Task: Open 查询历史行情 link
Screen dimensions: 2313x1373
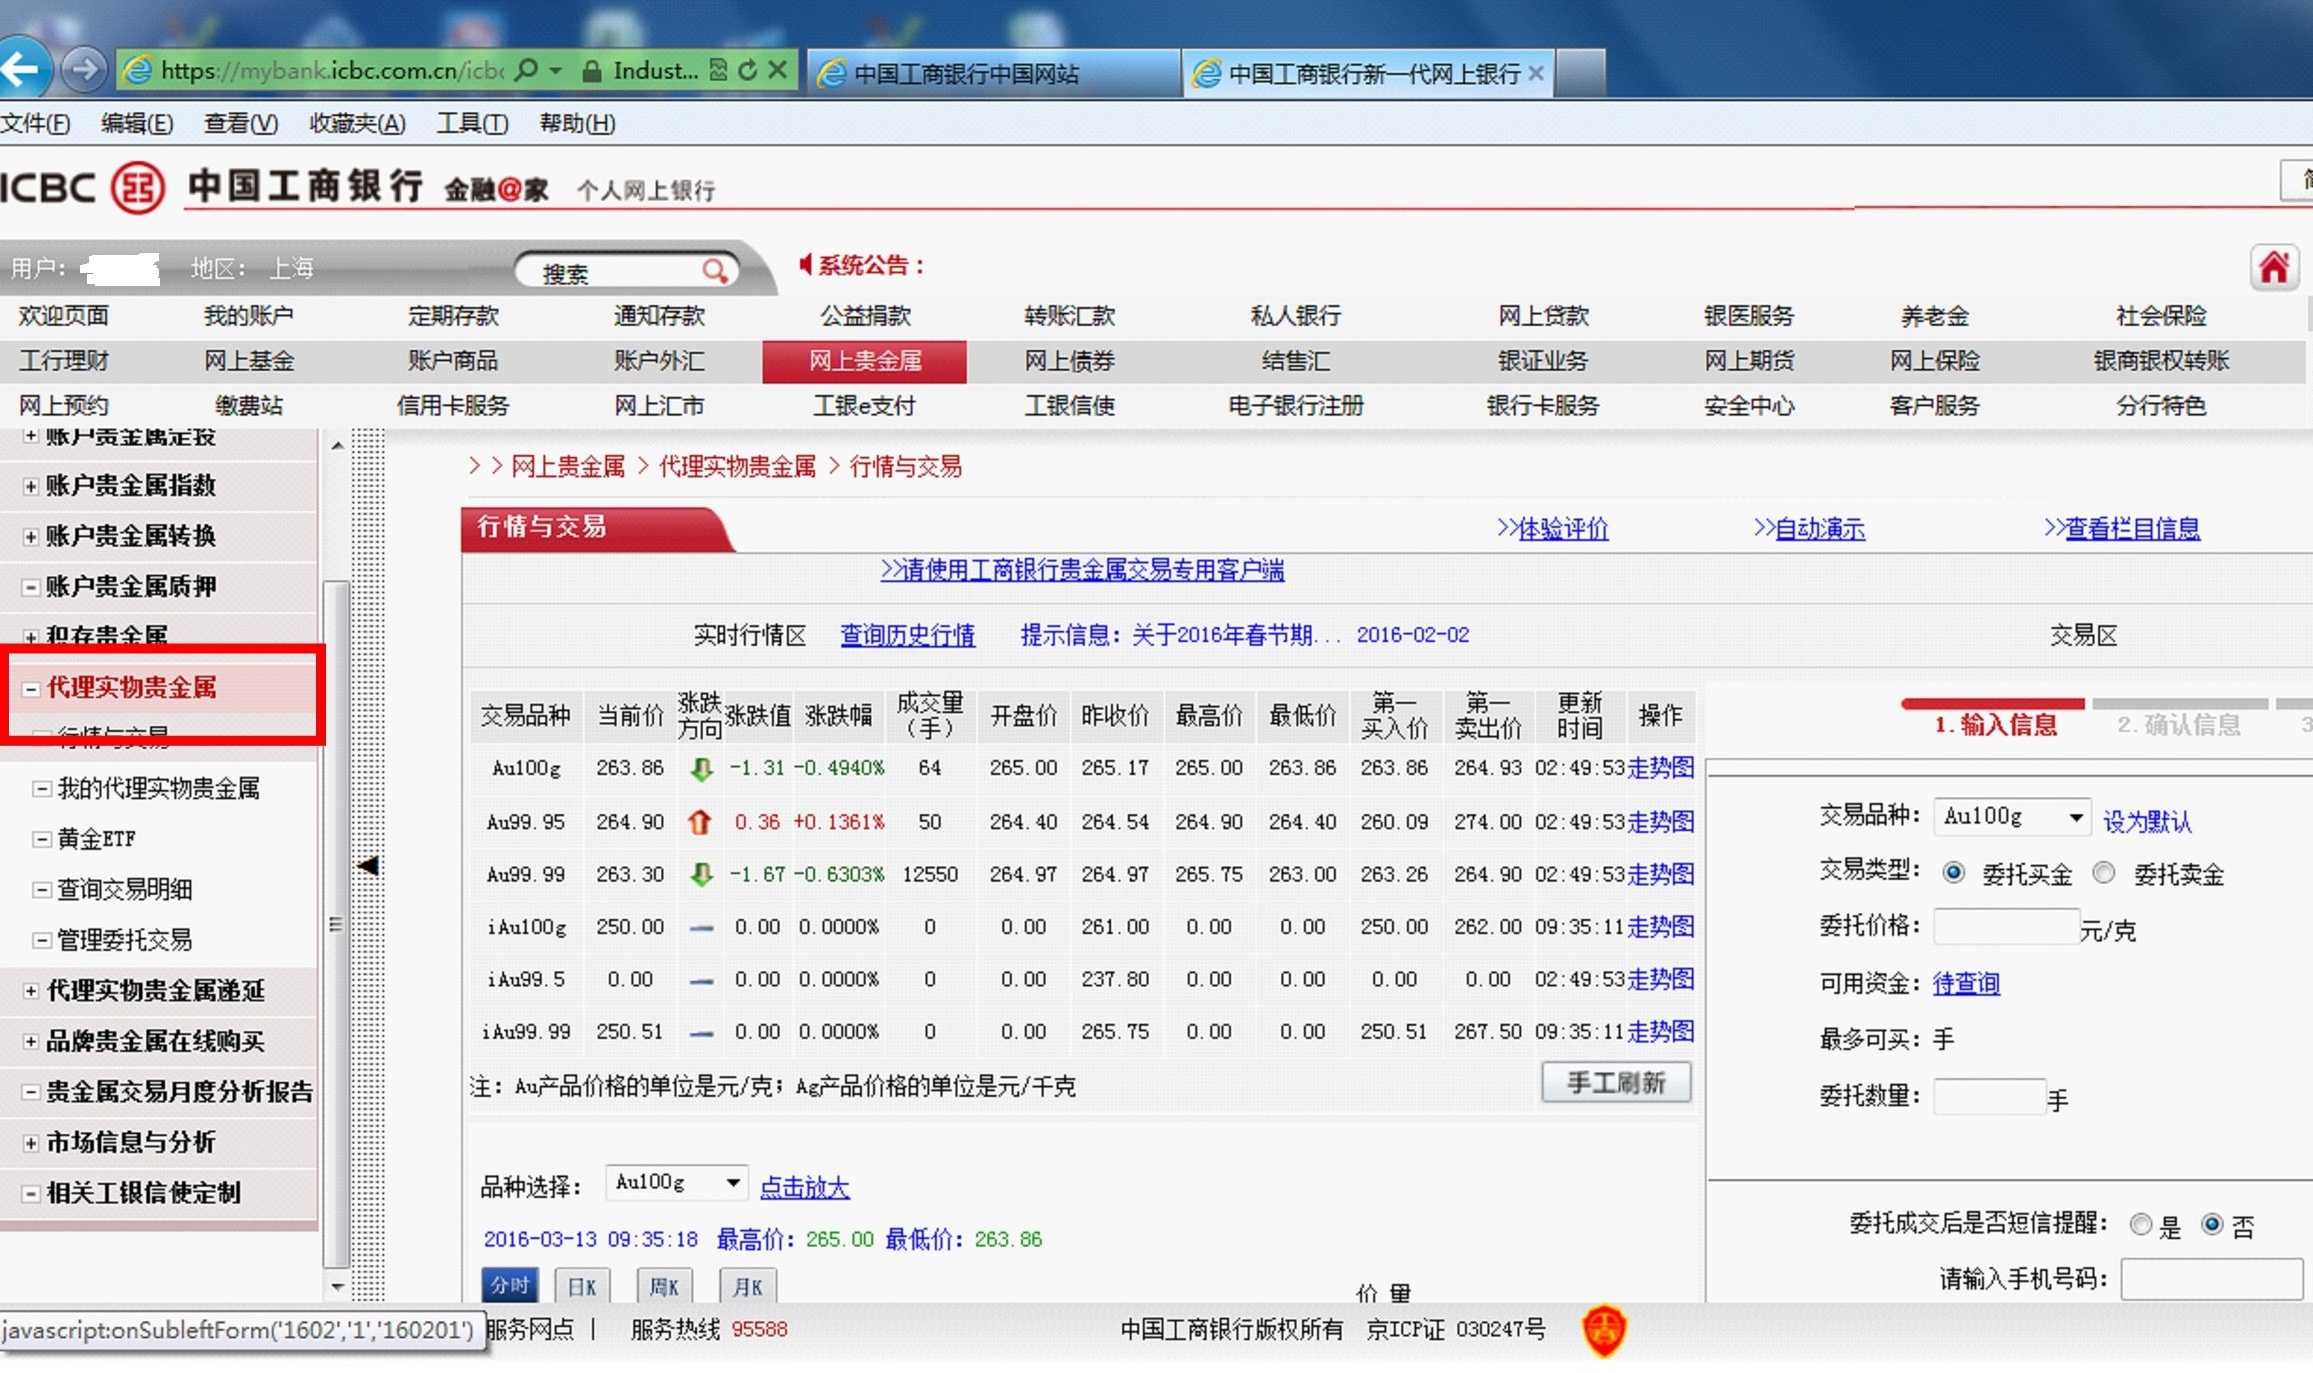Action: pyautogui.click(x=907, y=635)
